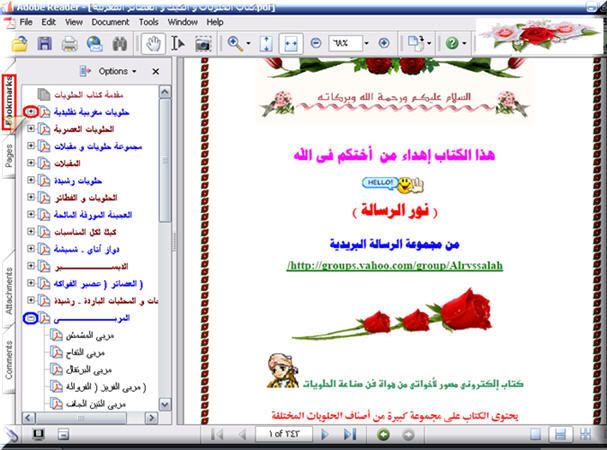Expand the حلويات رشيدة bookmark
The height and width of the screenshot is (450, 607).
pos(31,180)
